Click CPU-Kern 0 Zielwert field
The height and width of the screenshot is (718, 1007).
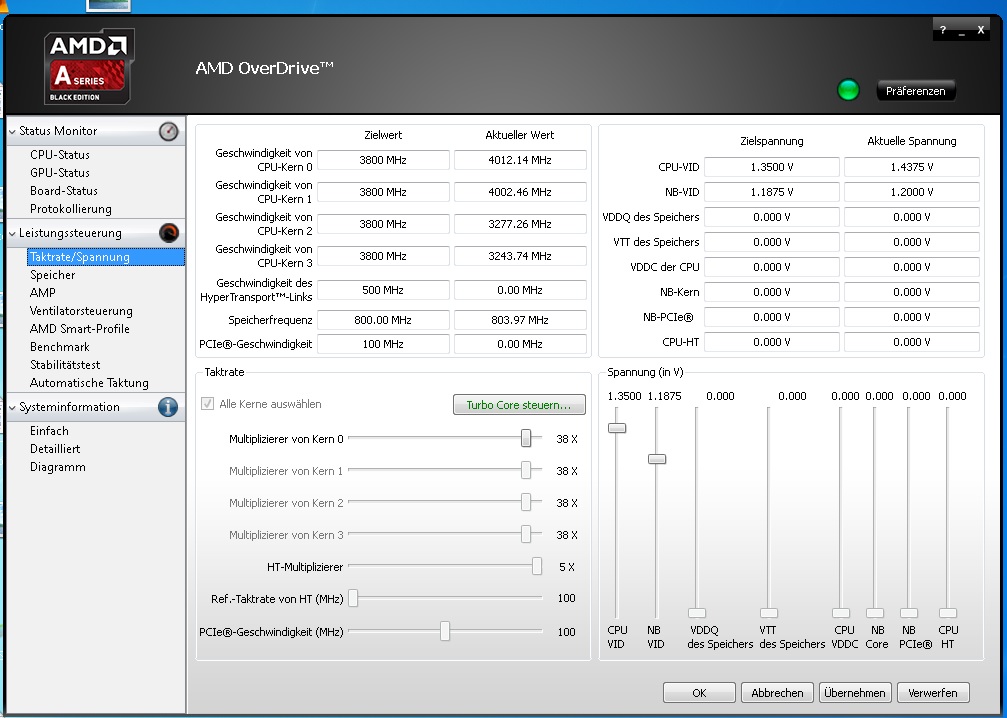pos(383,160)
